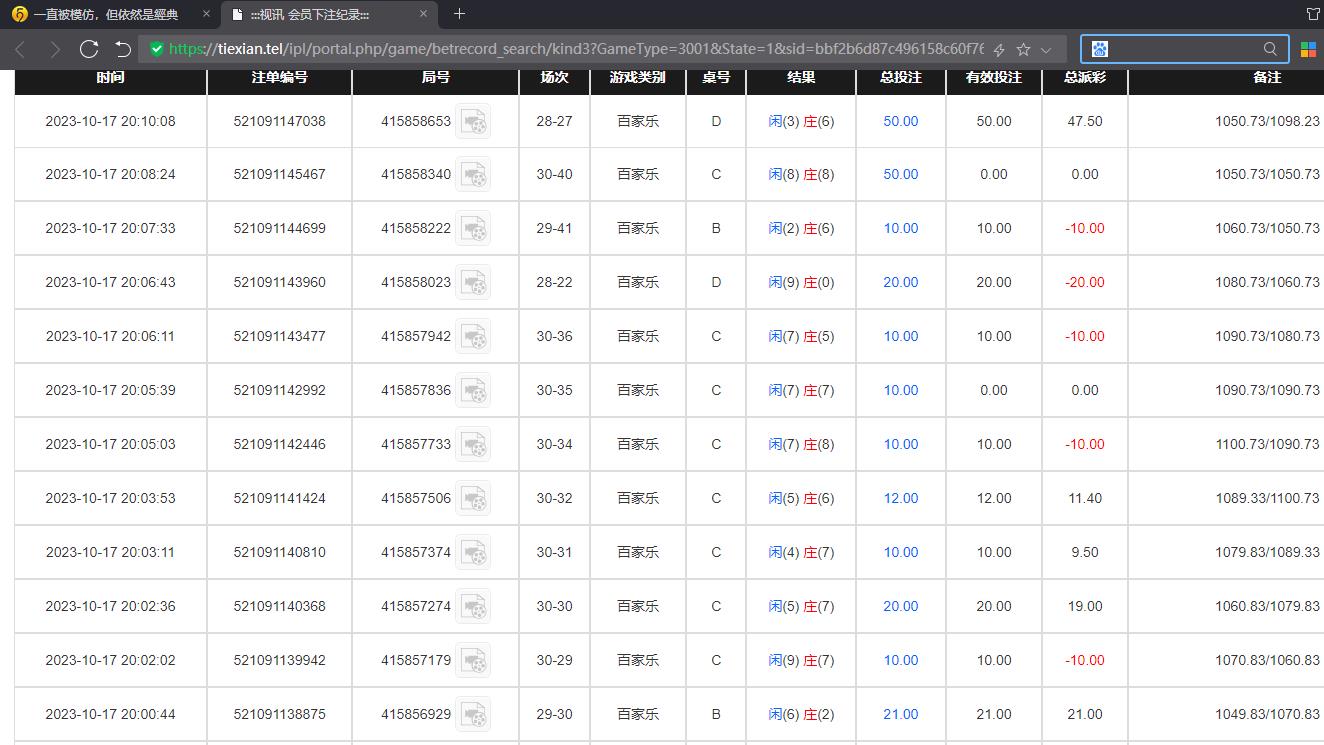Open video replay icon for round 415857506
1324x745 pixels.
coord(473,499)
